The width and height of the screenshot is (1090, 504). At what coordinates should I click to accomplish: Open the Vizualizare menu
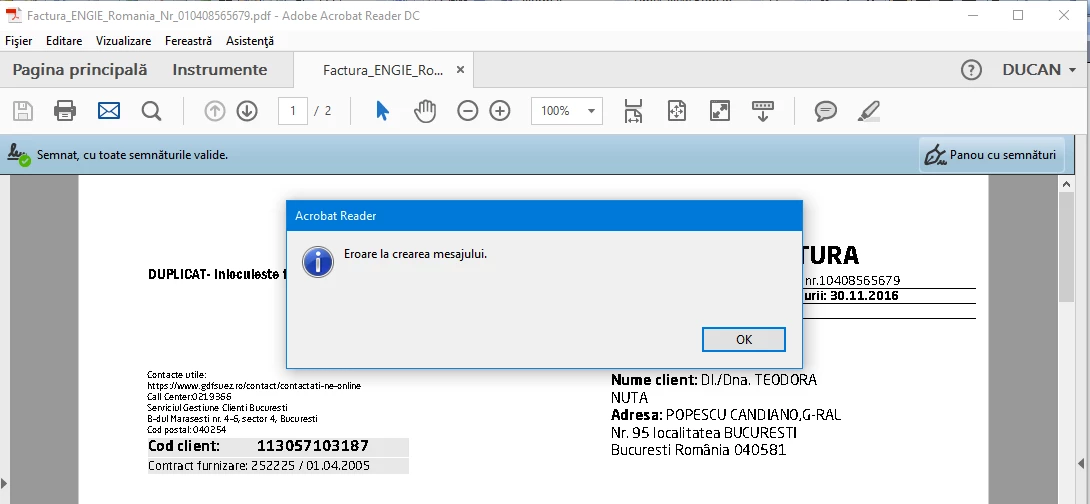point(123,41)
